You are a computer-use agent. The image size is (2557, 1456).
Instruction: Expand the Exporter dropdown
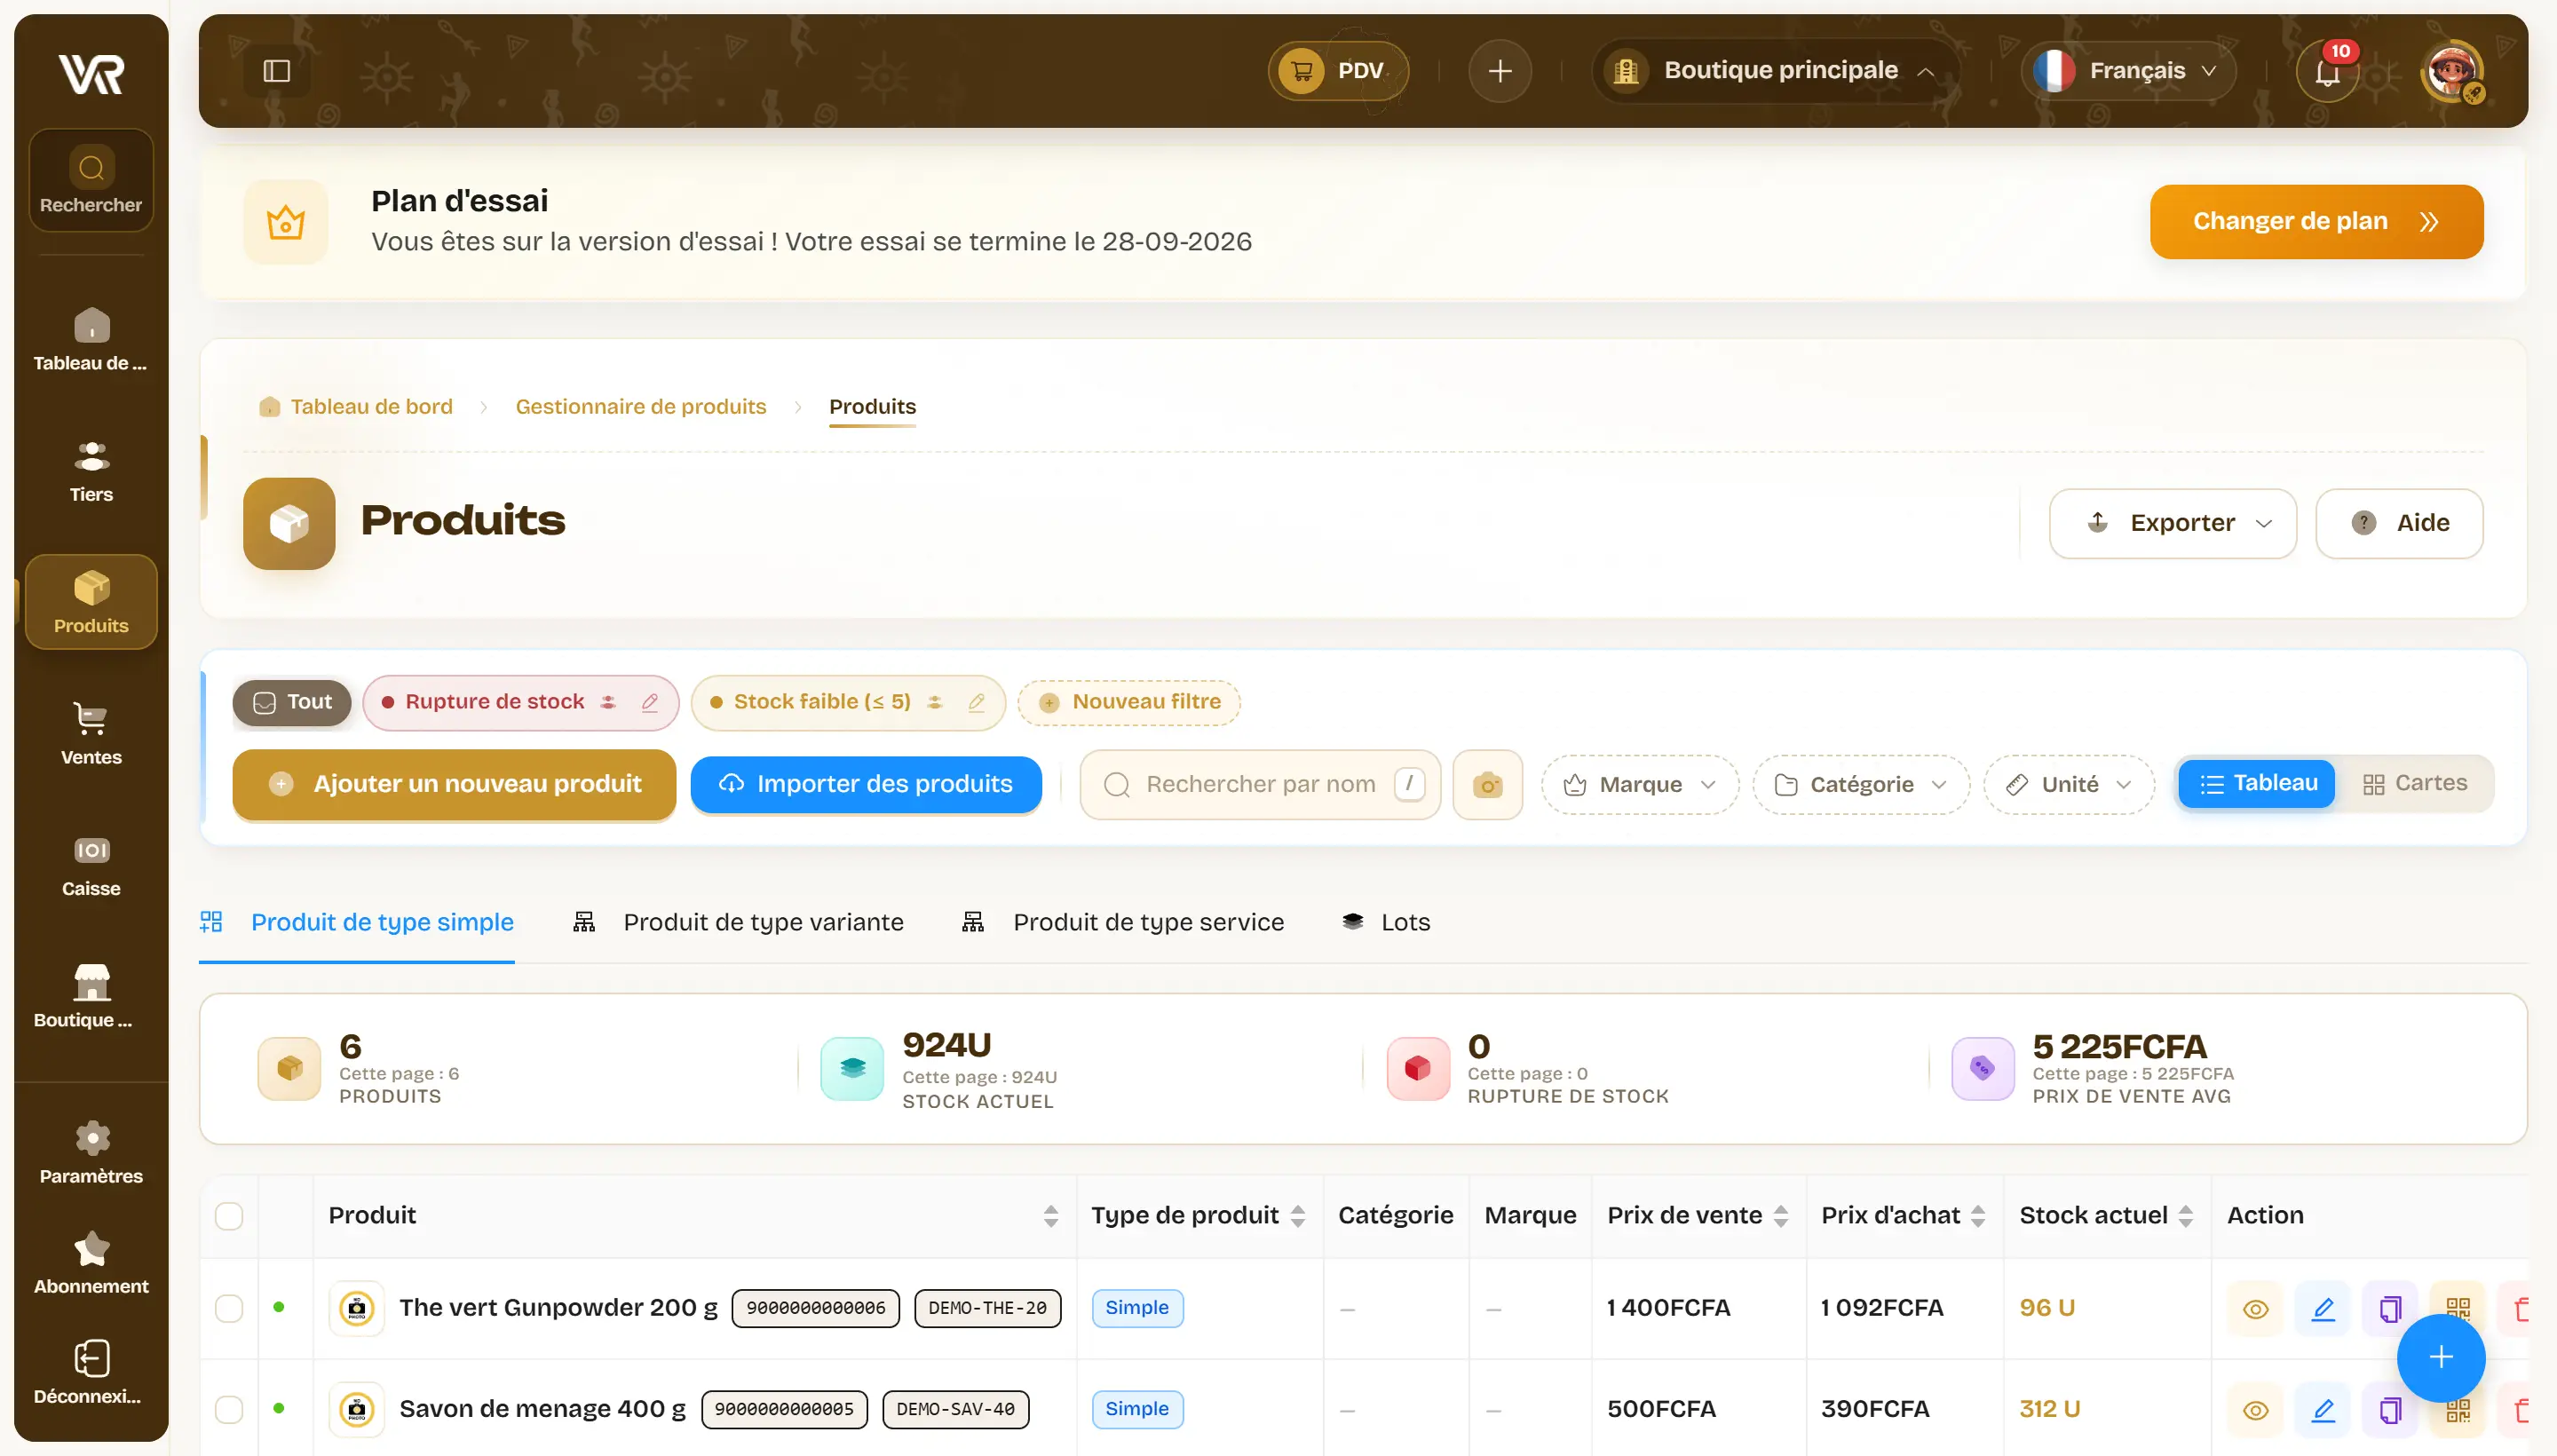2172,524
